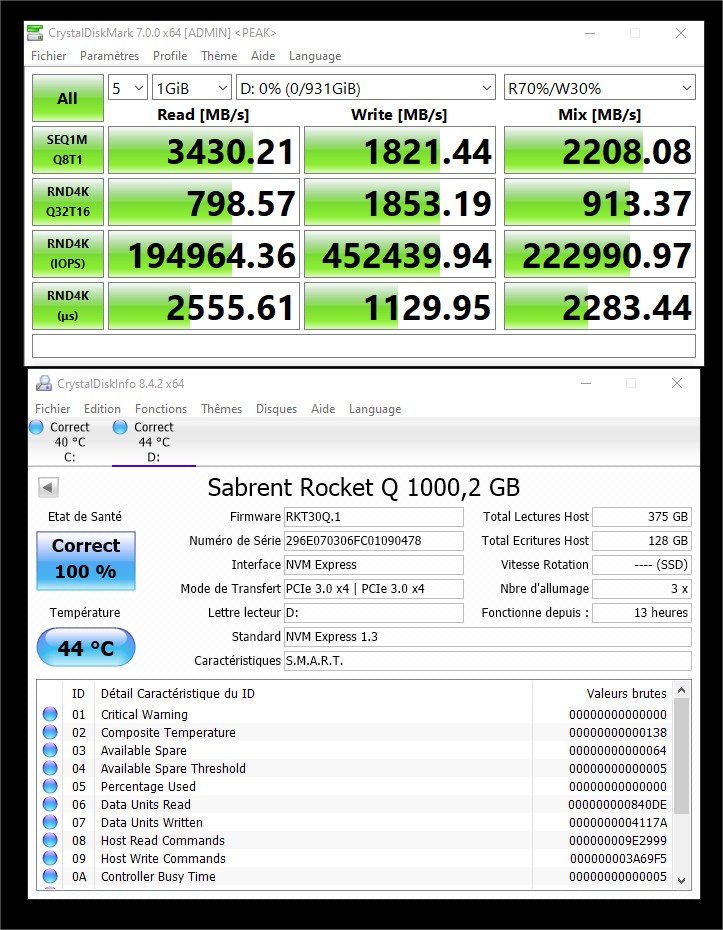
Task: Open Paramètres menu in CrystalDiskMark
Action: (109, 56)
